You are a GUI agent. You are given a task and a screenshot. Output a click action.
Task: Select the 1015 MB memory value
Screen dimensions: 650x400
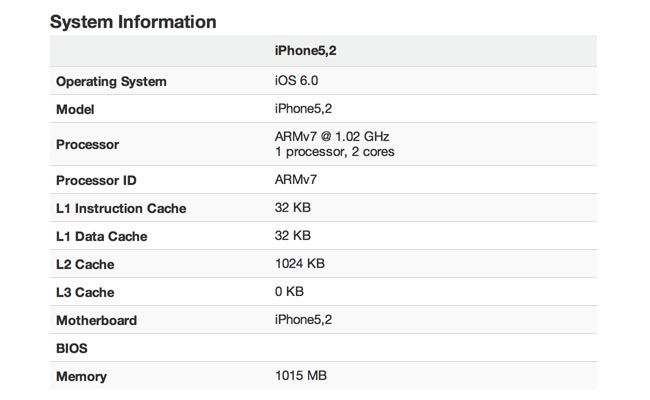301,376
